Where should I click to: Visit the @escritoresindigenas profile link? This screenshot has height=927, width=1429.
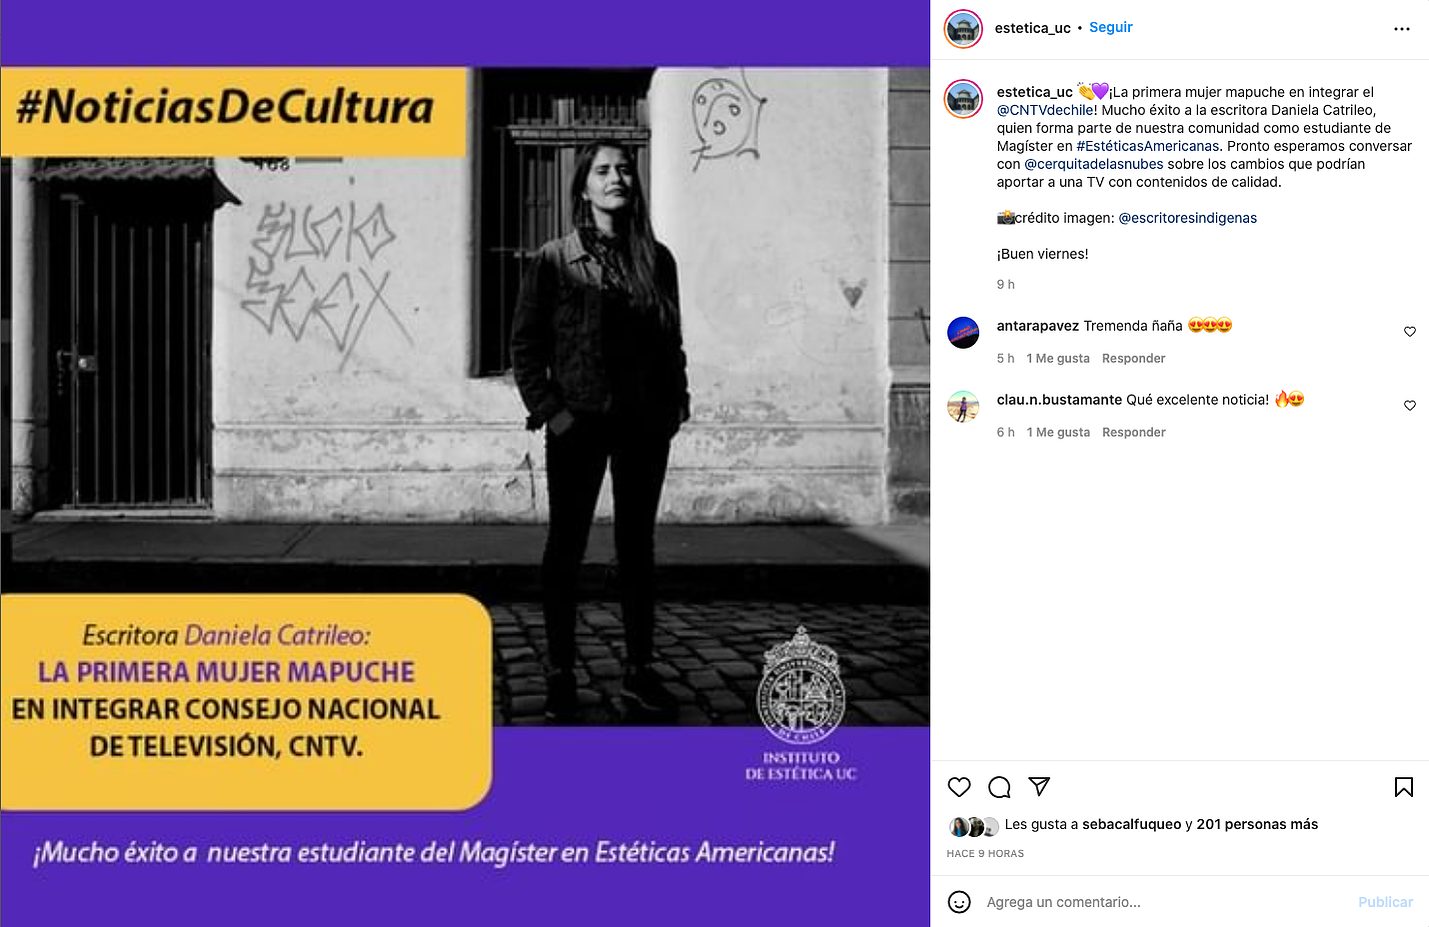[x=1187, y=218]
